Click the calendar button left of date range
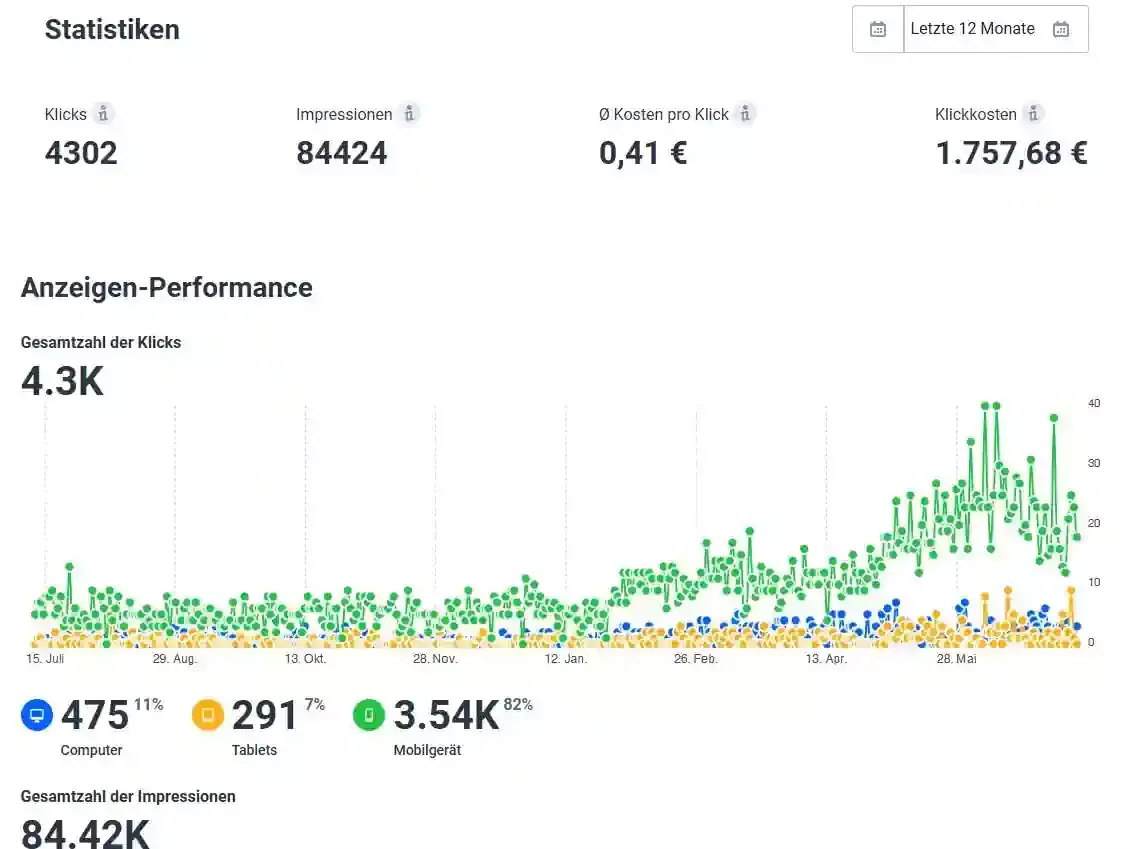Viewport: 1130px width, 849px height. coord(877,29)
